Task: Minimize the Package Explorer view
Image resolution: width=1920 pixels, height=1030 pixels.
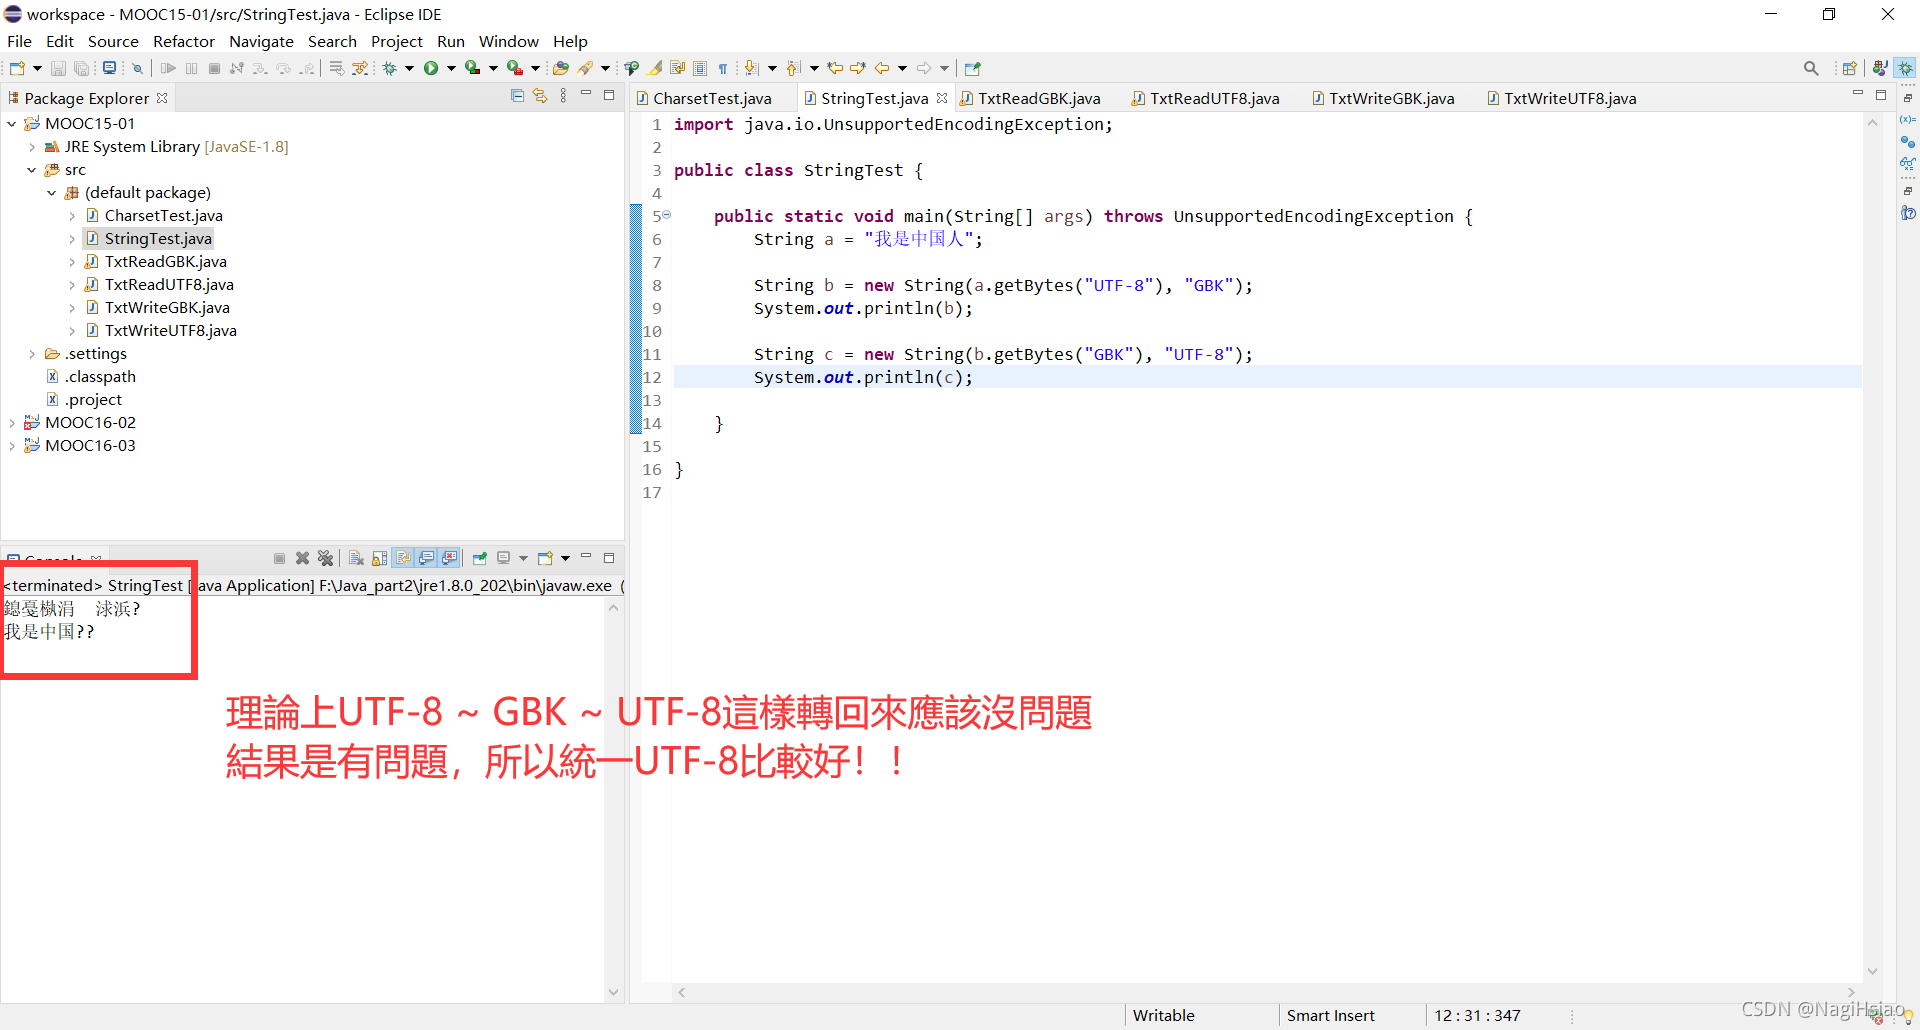Action: tap(586, 94)
